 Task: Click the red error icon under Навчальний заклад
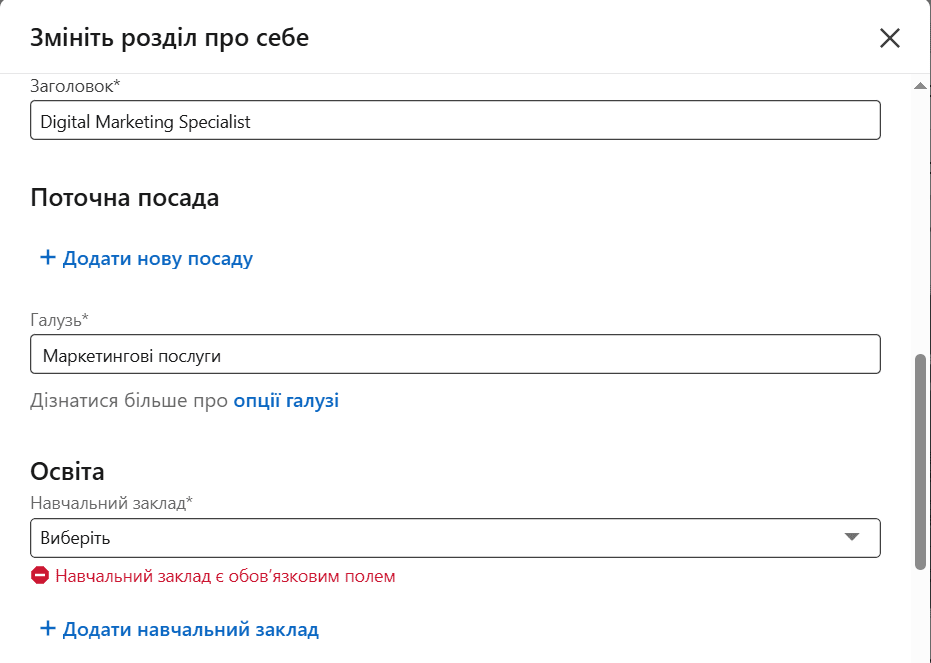pos(40,576)
